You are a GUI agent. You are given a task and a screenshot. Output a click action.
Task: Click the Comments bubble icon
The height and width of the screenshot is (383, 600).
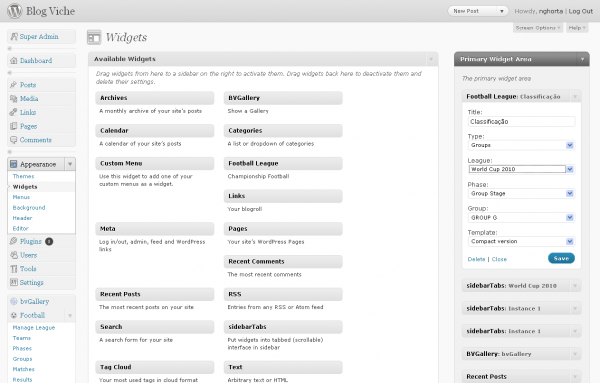(14, 140)
